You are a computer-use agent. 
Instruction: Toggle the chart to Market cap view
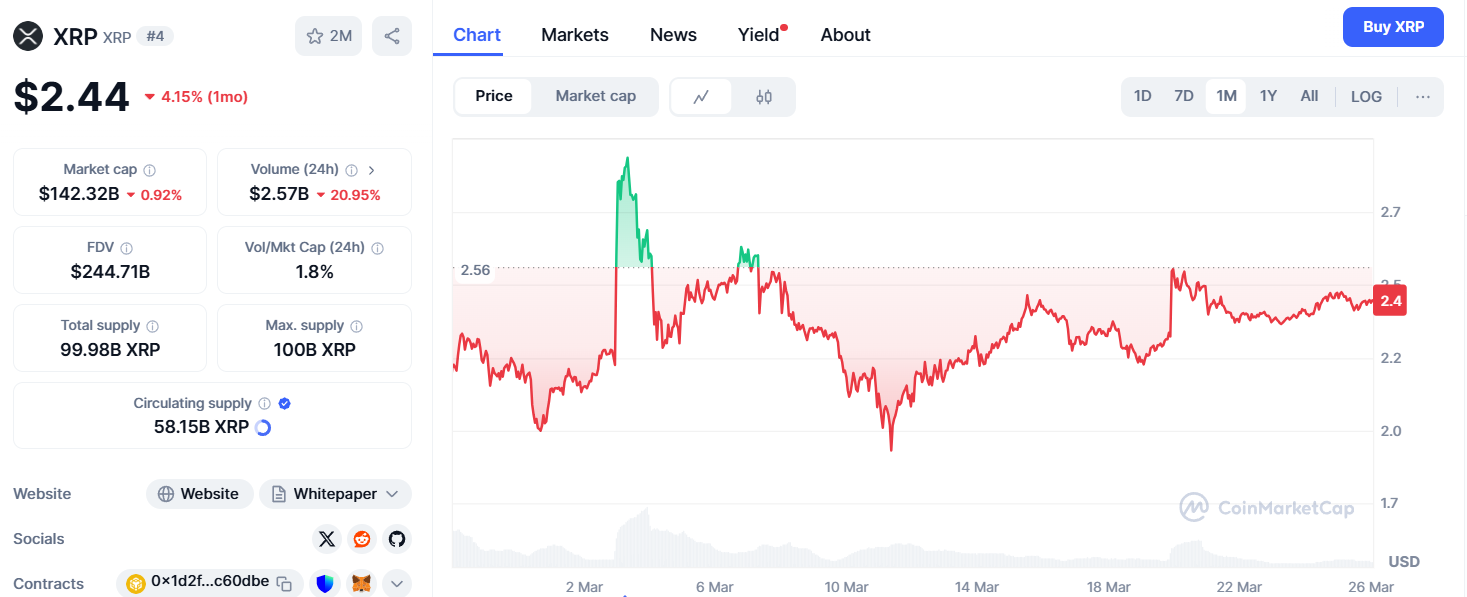point(595,96)
